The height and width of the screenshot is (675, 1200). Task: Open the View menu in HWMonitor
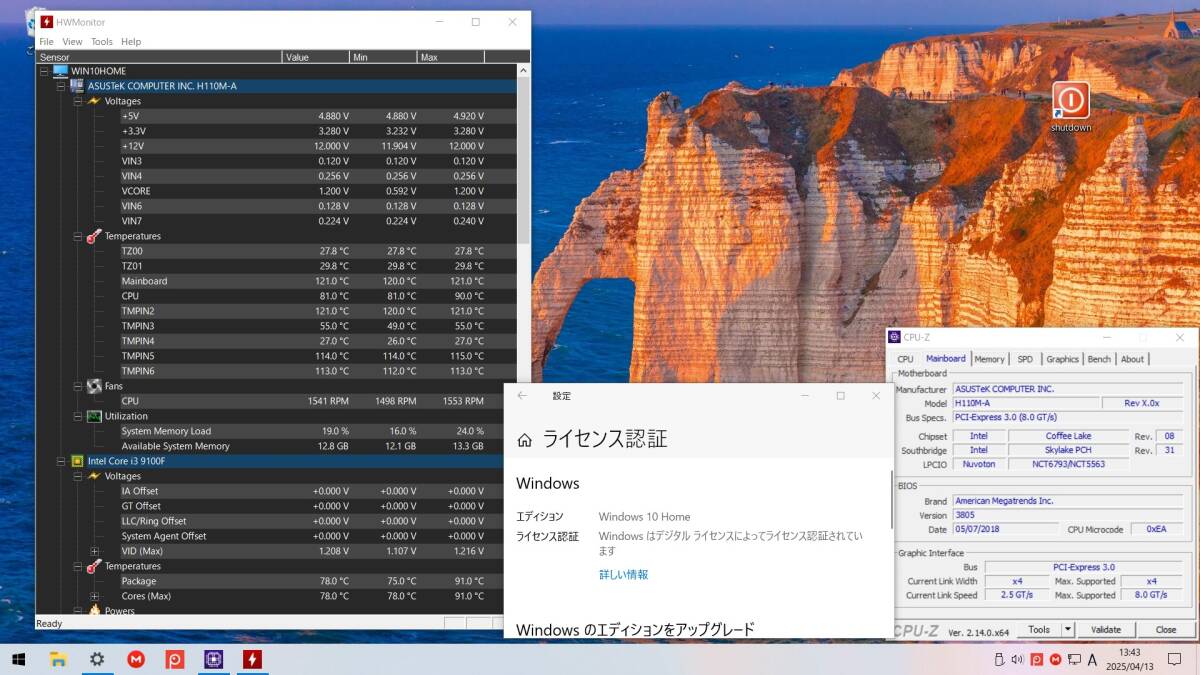(72, 42)
